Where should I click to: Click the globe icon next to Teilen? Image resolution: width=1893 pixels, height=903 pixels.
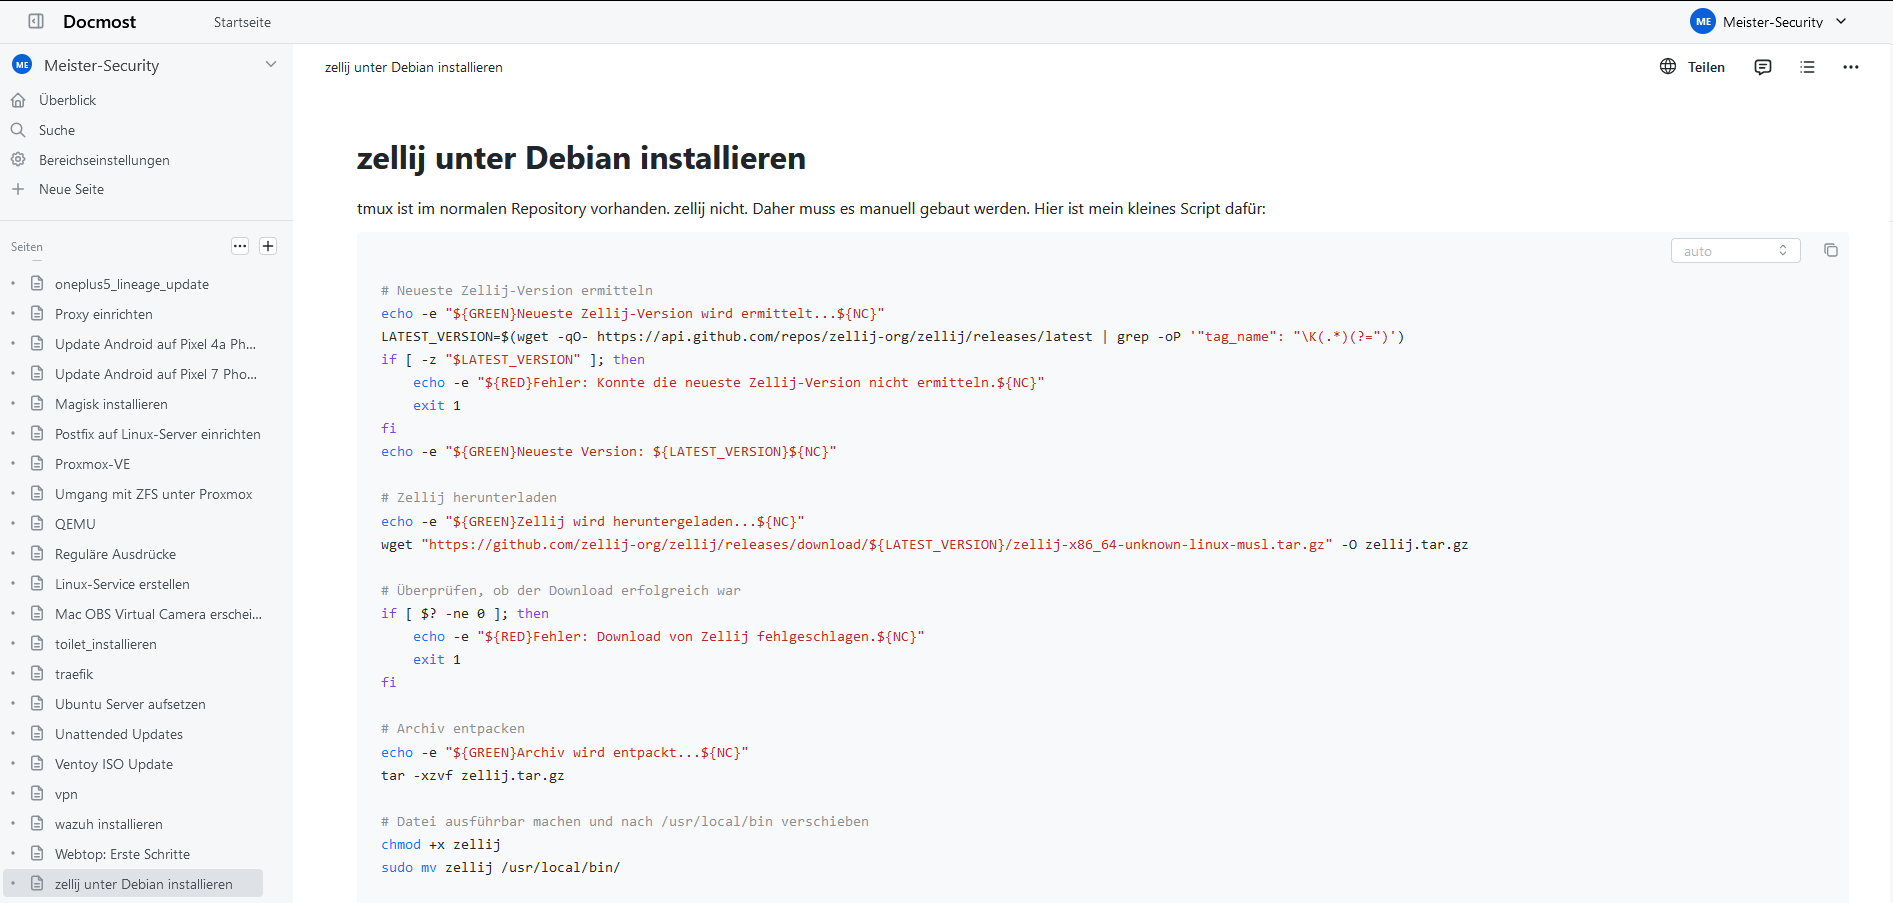tap(1667, 66)
